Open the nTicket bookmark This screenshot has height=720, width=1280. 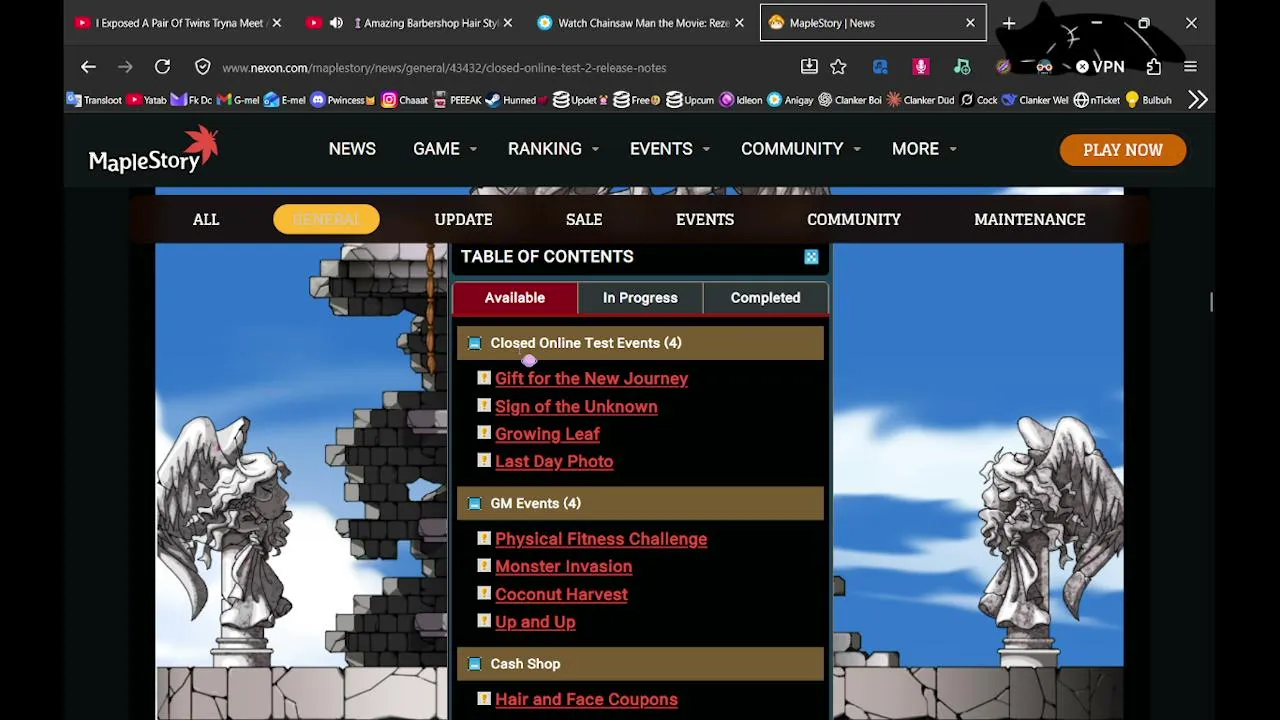(x=1096, y=100)
